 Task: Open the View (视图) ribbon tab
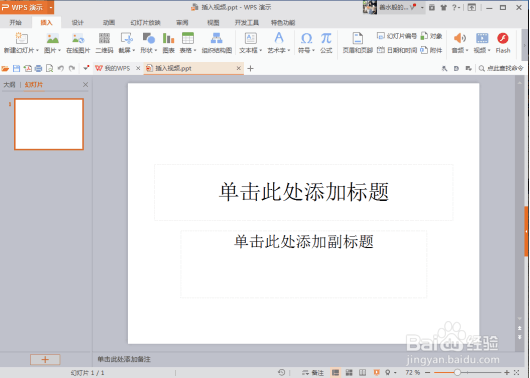213,23
